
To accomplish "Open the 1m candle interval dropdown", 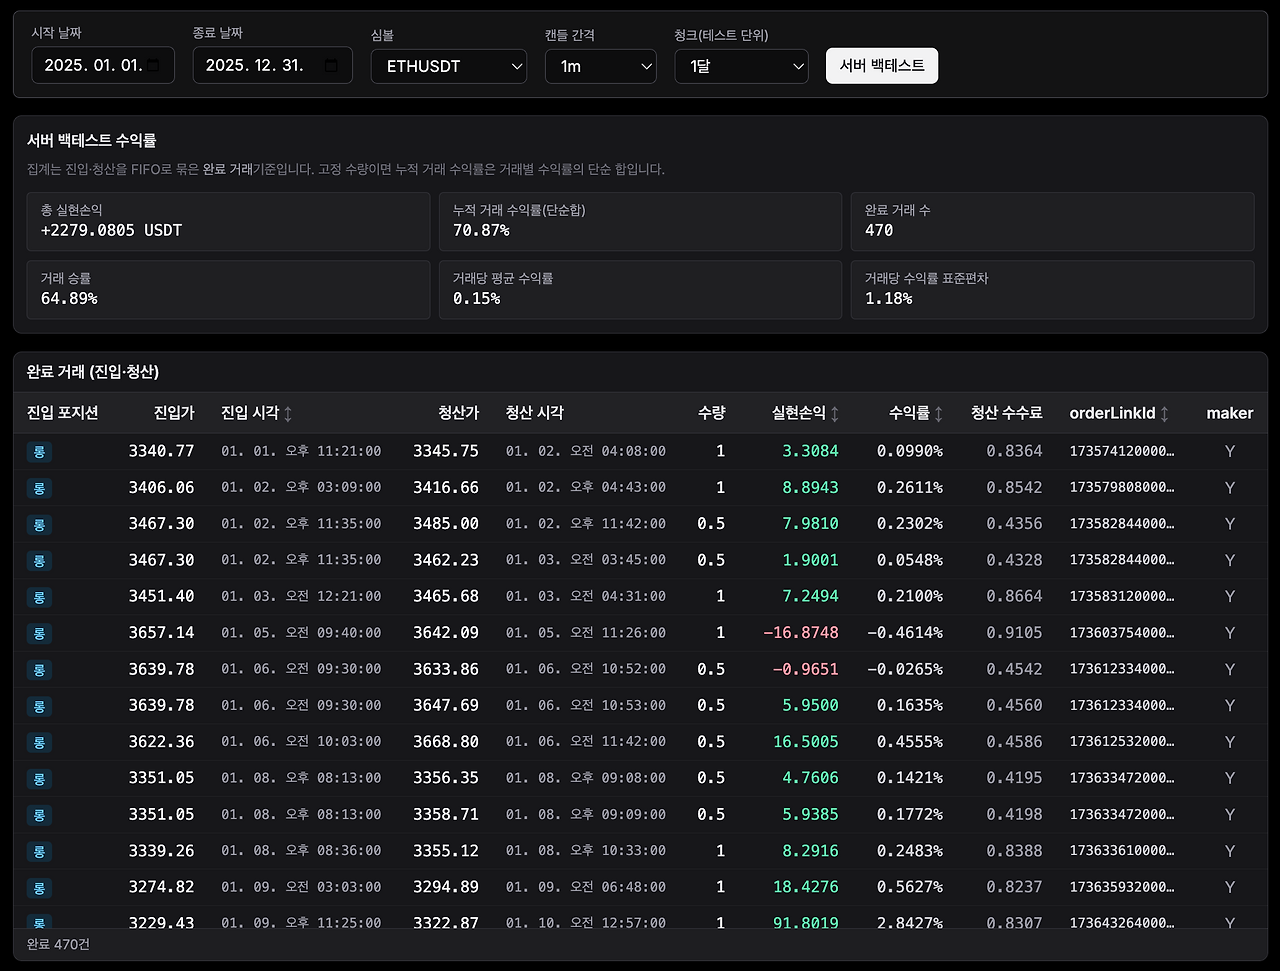I will coord(601,66).
